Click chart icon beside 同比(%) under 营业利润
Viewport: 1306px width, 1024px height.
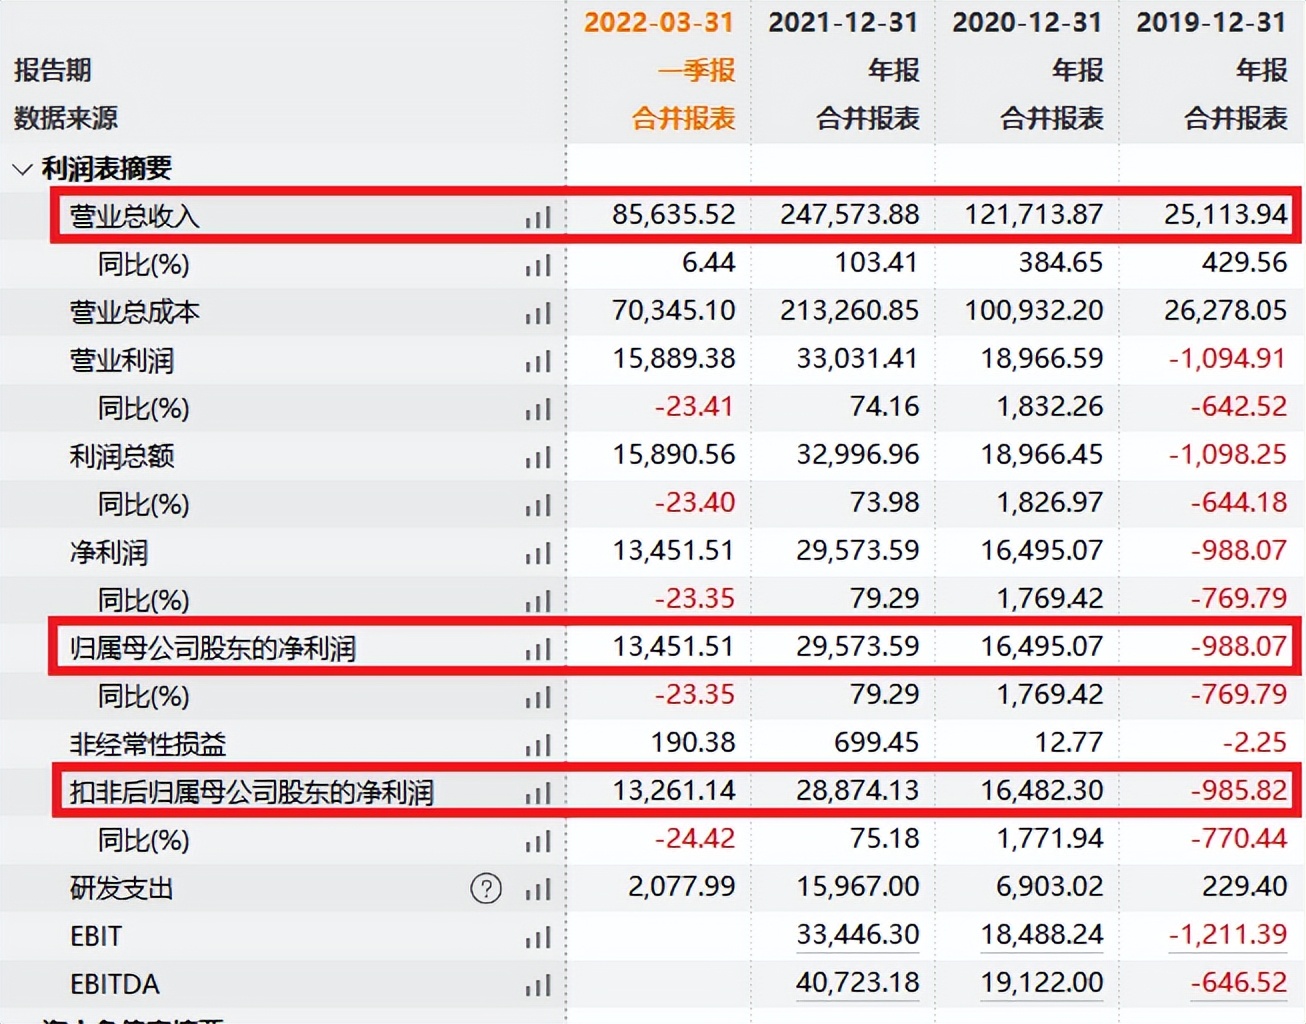[x=538, y=409]
